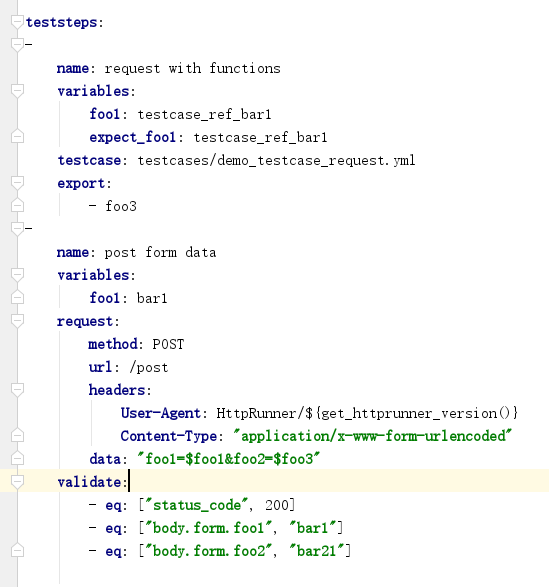Viewport: 549px width, 587px height.
Task: Click string 'body.form.foo1'
Action: [209, 528]
